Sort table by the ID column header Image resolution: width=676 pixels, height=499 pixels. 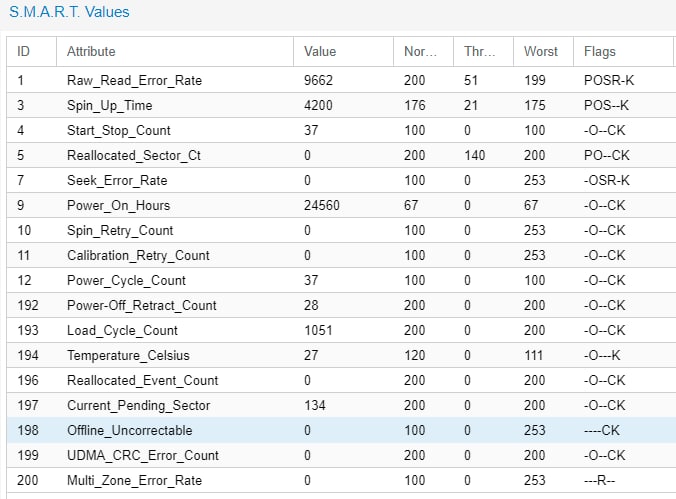point(31,51)
